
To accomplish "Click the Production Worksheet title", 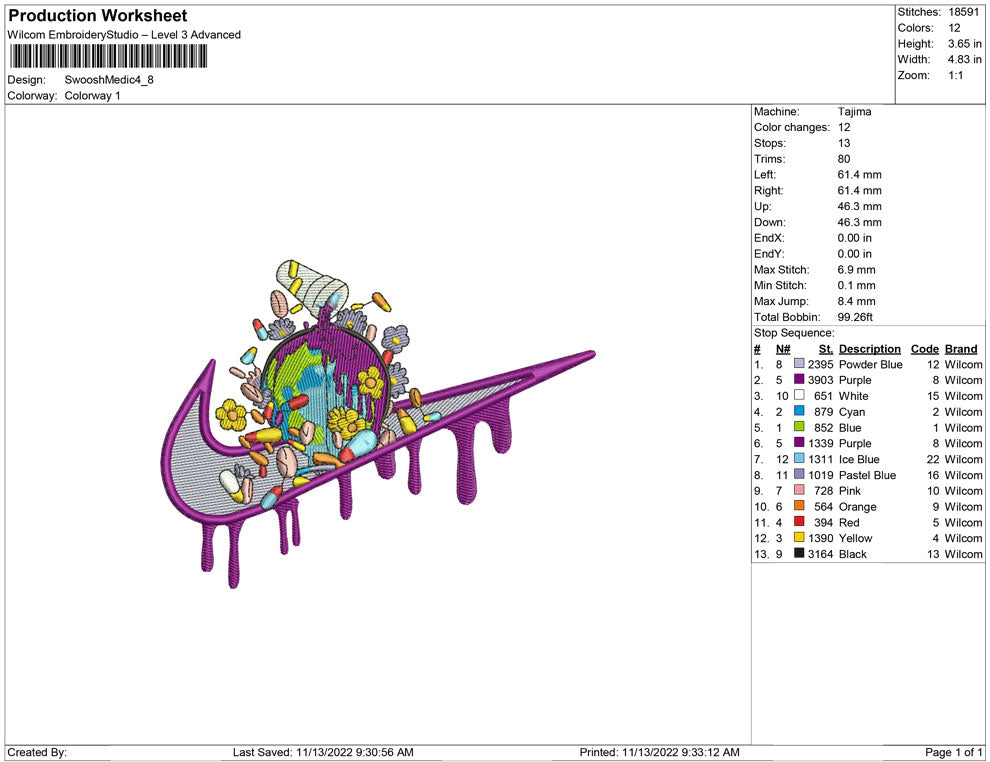I will pyautogui.click(x=98, y=16).
